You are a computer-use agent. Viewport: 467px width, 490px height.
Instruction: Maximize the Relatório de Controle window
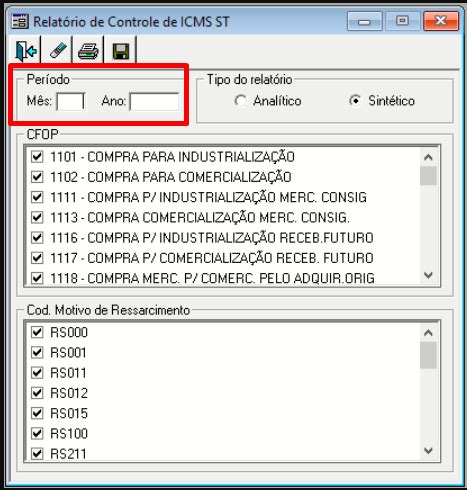(x=402, y=22)
